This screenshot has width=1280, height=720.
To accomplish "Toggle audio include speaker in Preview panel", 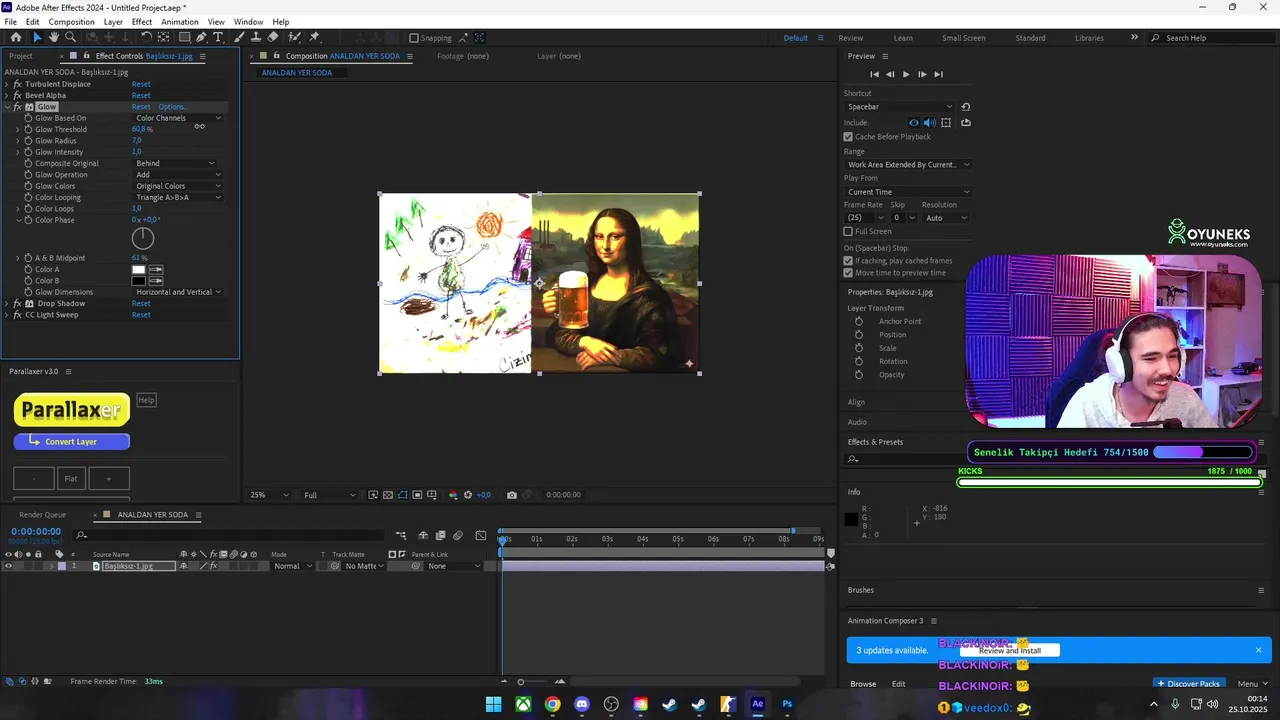I will pyautogui.click(x=929, y=123).
